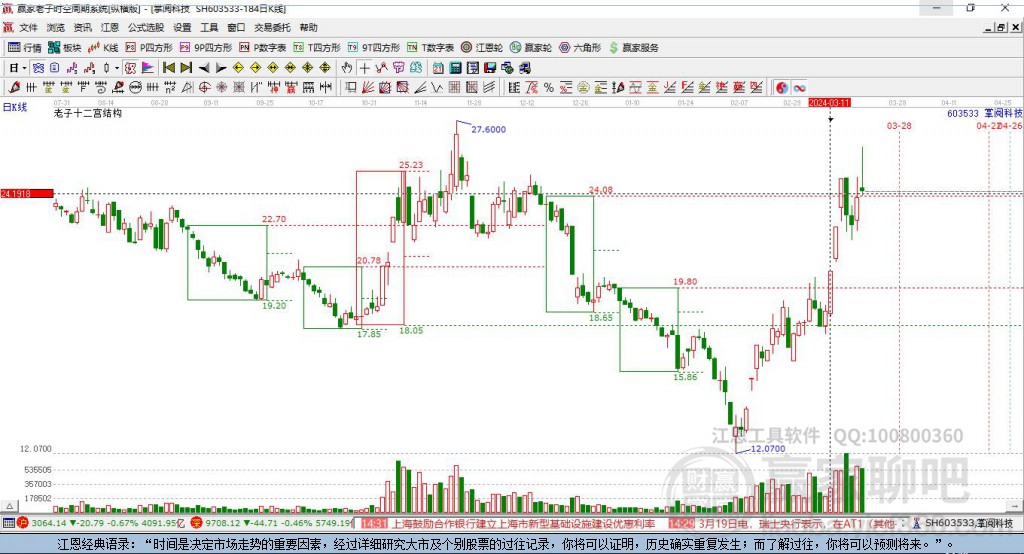Open the 公式选股 menu
1024x554 pixels.
(146, 27)
